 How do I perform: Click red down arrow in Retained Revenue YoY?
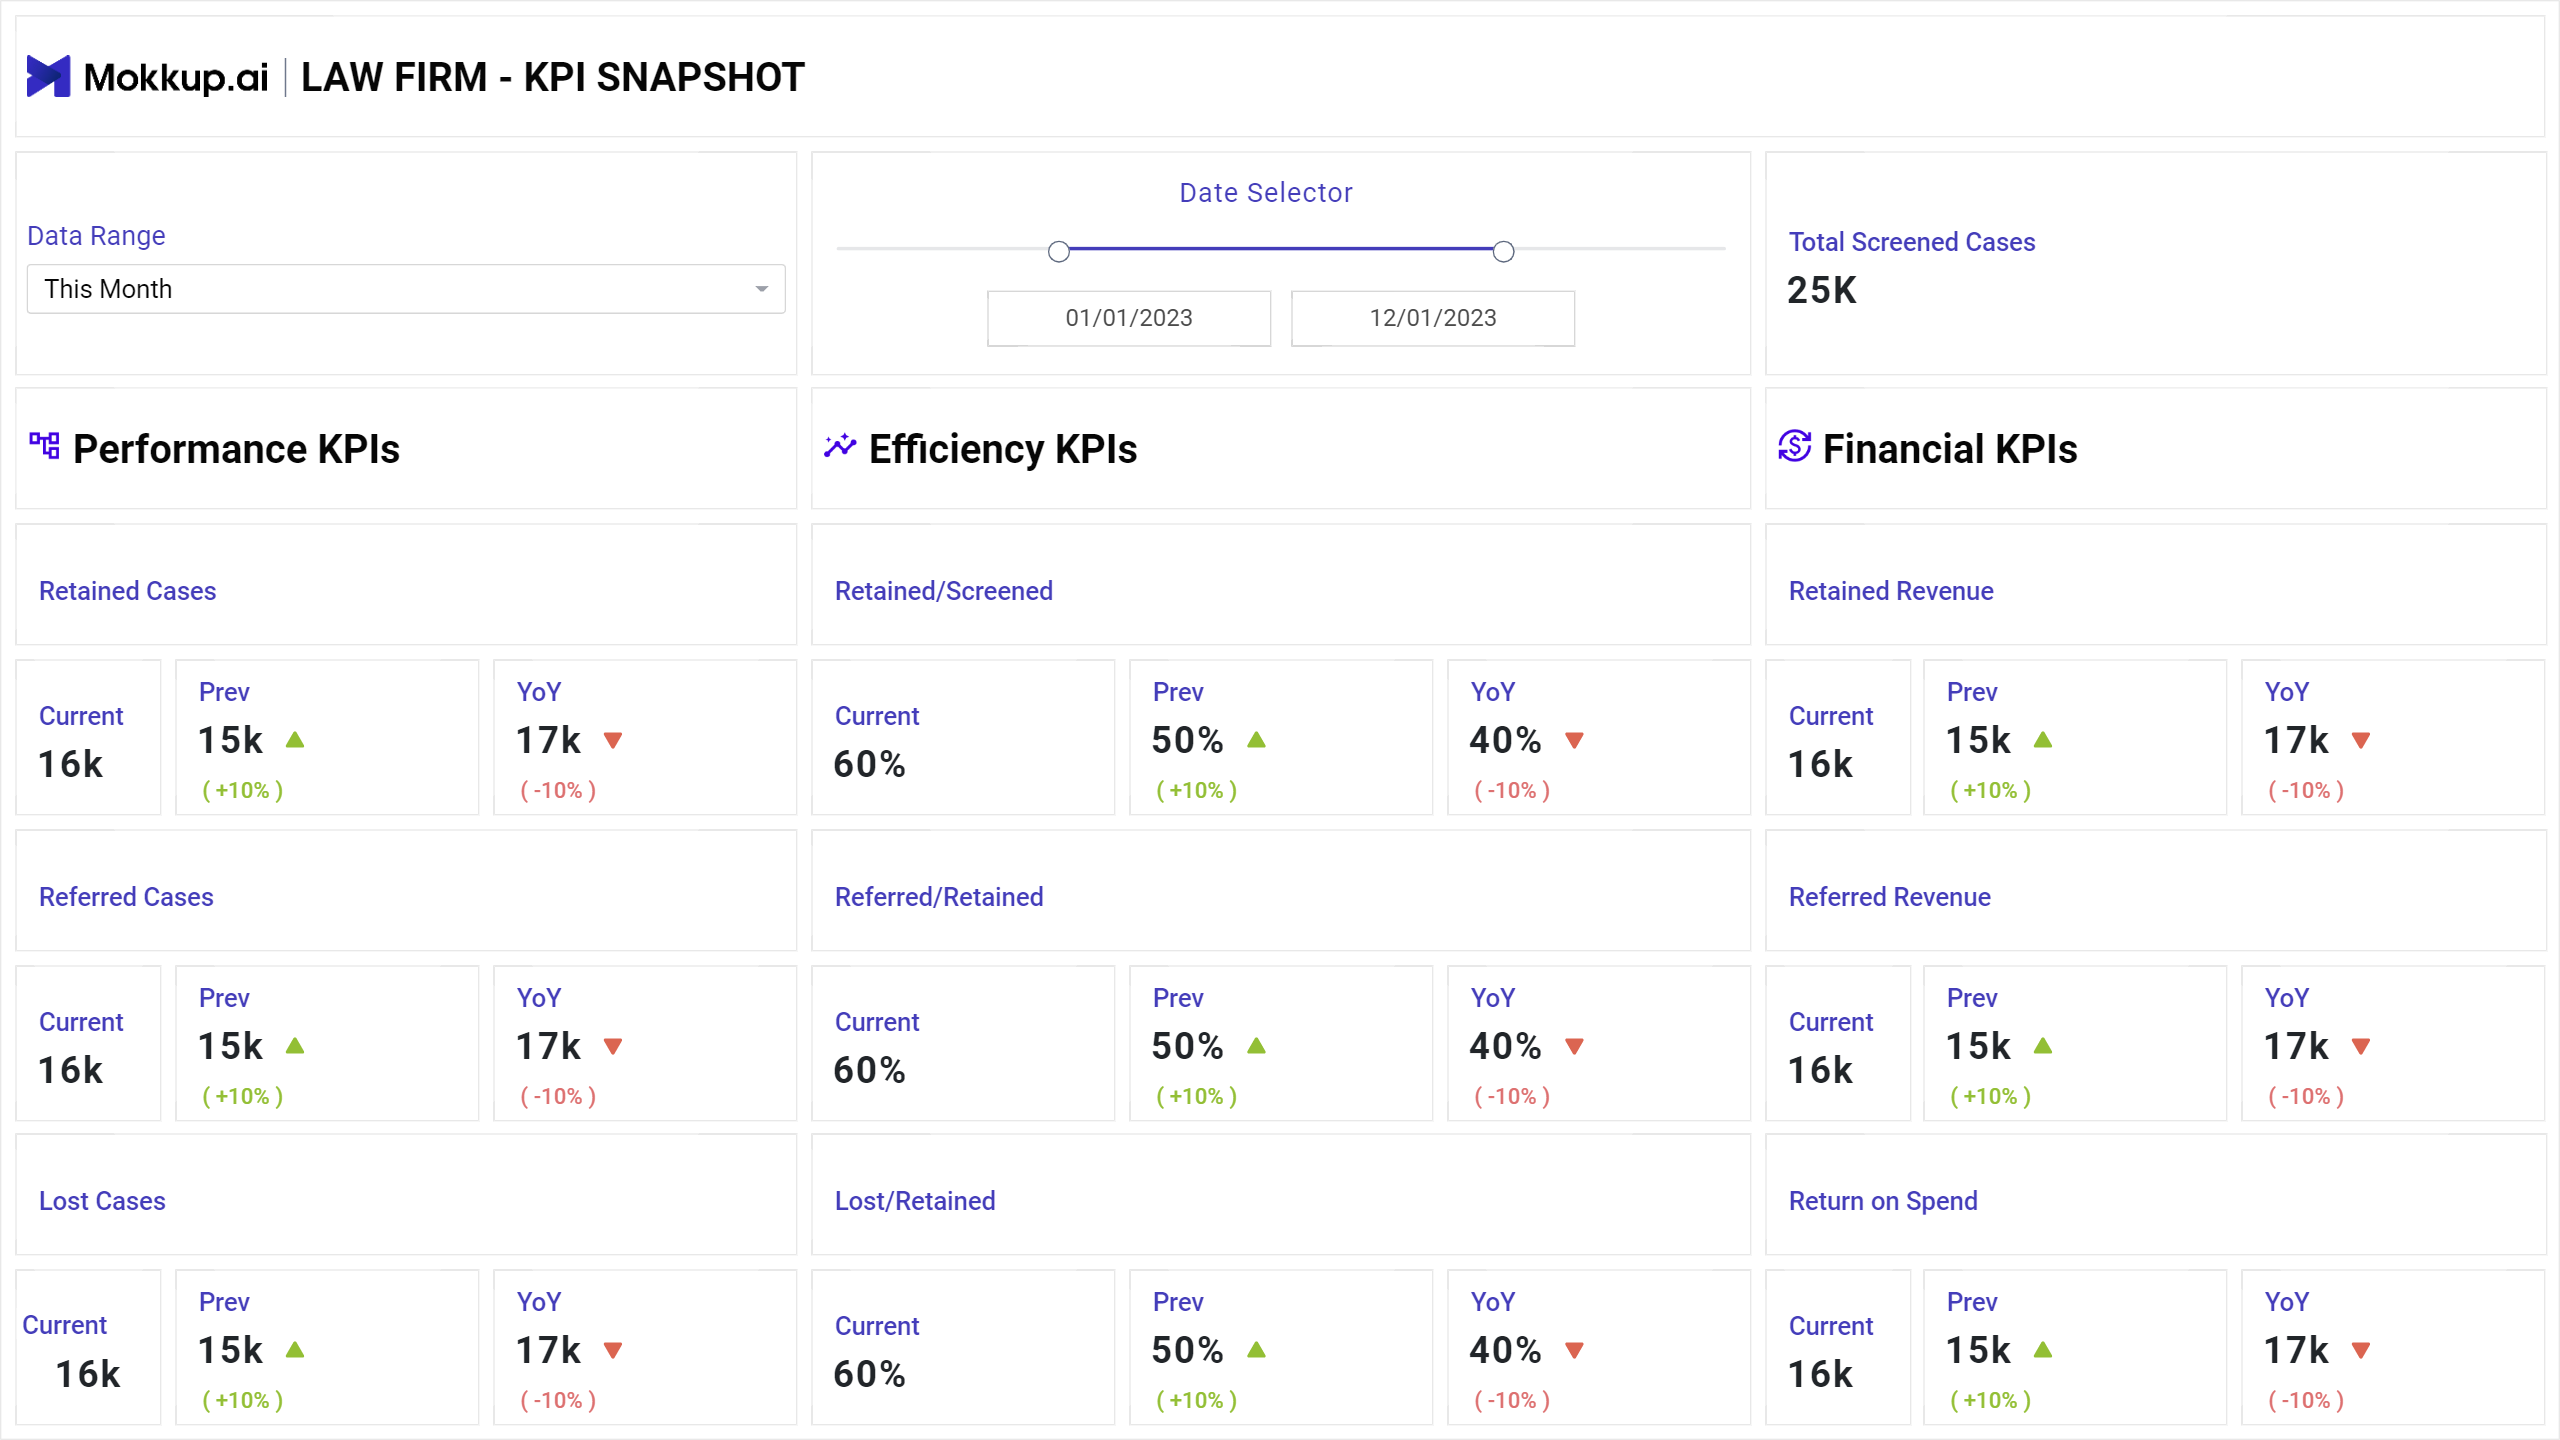[x=2361, y=740]
